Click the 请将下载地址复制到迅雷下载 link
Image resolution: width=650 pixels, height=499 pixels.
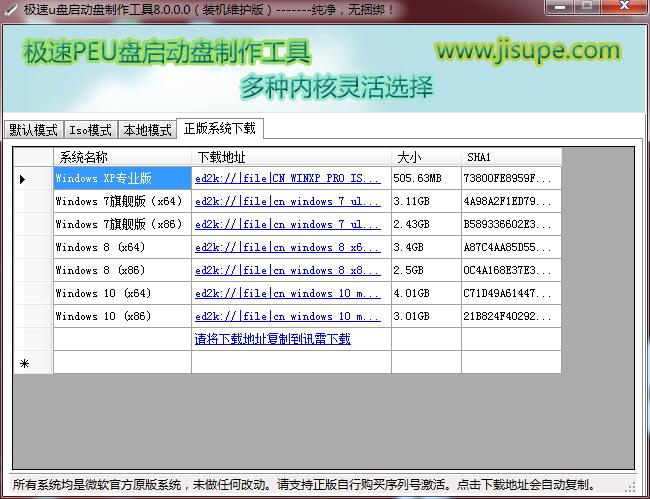(273, 339)
